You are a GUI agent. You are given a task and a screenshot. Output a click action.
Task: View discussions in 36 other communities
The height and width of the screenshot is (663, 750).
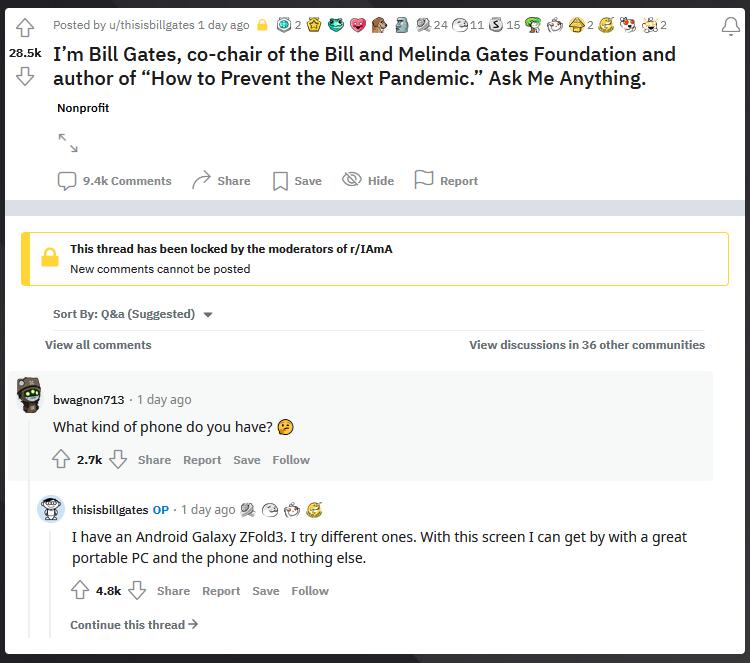pyautogui.click(x=587, y=345)
